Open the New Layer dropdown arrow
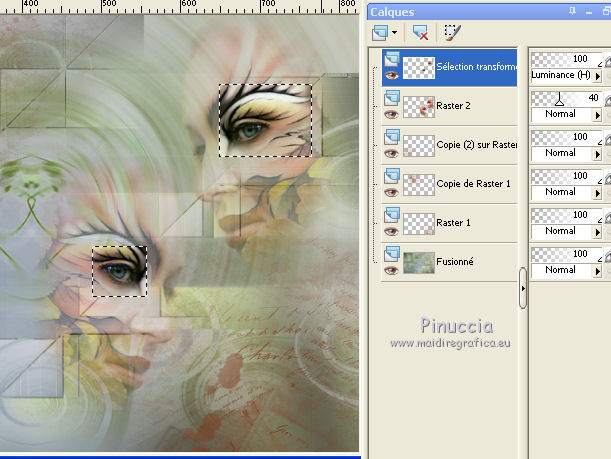Screen dimensions: 611x459 point(395,33)
